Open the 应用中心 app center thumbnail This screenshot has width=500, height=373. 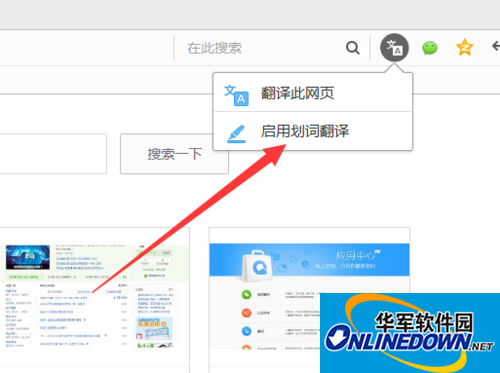pos(309,297)
